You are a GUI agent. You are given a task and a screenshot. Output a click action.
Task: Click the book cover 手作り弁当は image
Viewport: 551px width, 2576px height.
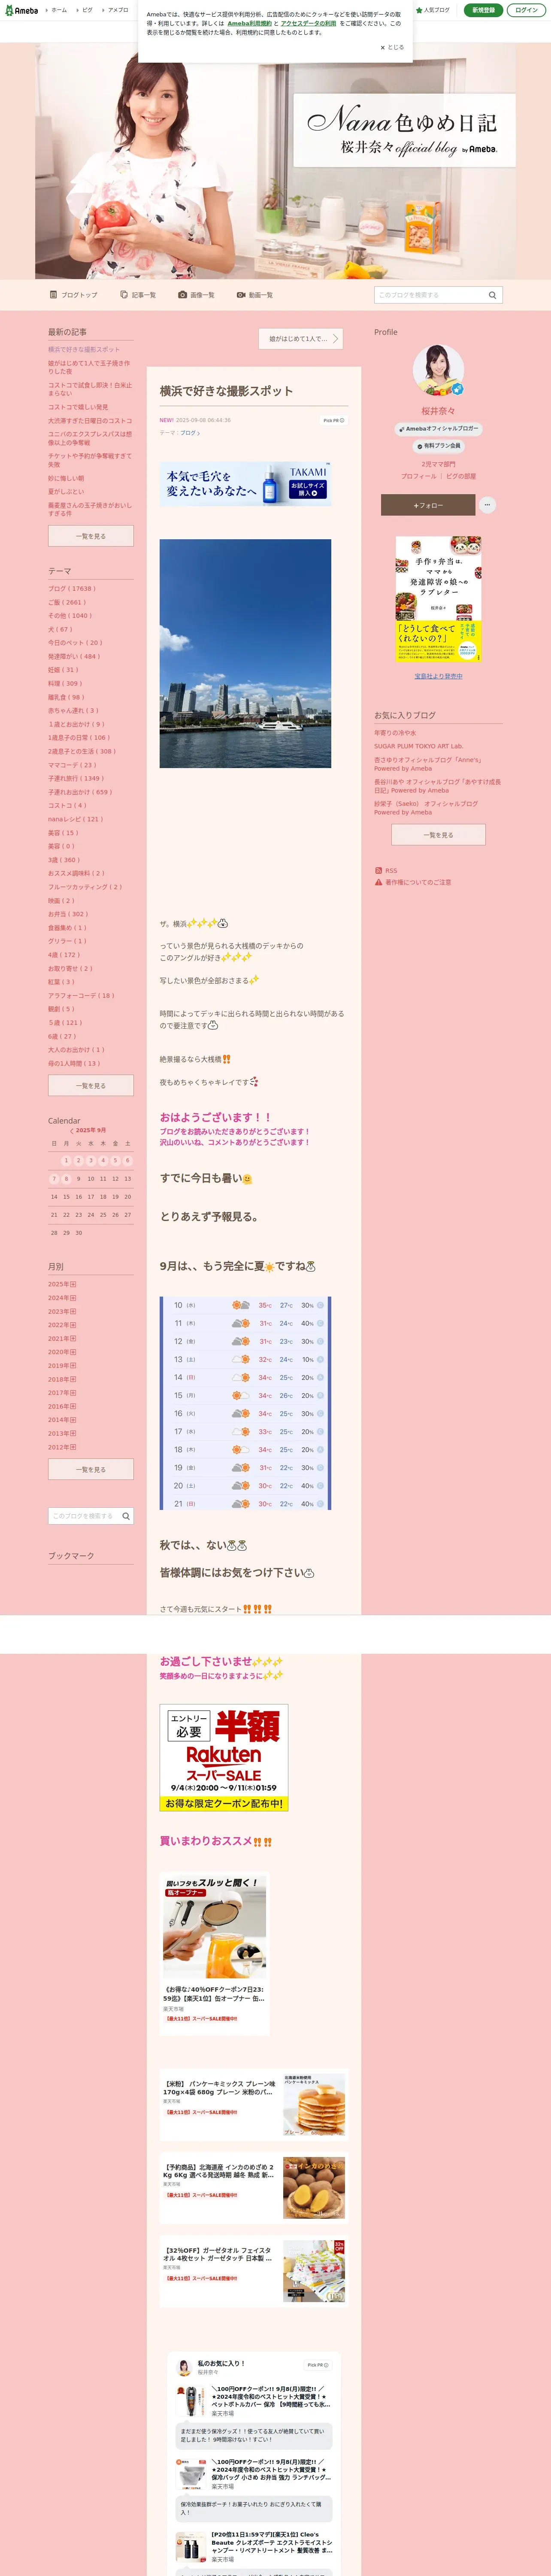click(x=438, y=599)
